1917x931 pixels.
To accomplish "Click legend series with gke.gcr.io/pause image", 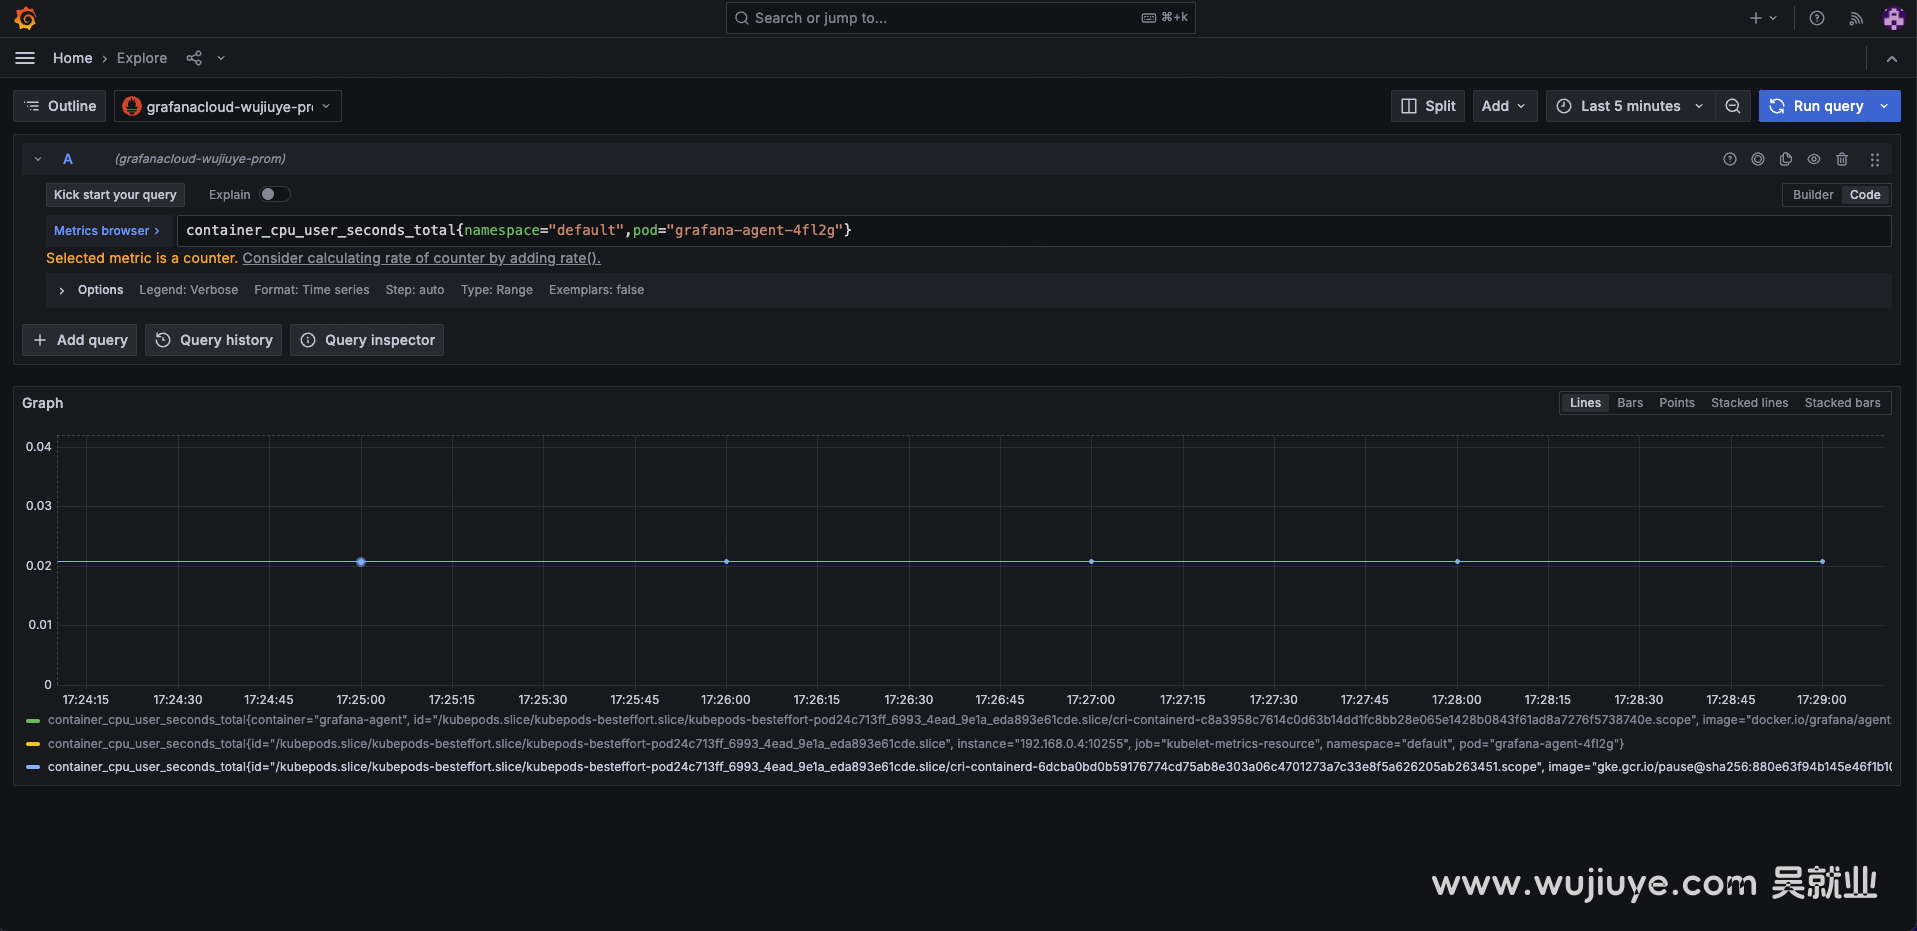I will (x=969, y=767).
